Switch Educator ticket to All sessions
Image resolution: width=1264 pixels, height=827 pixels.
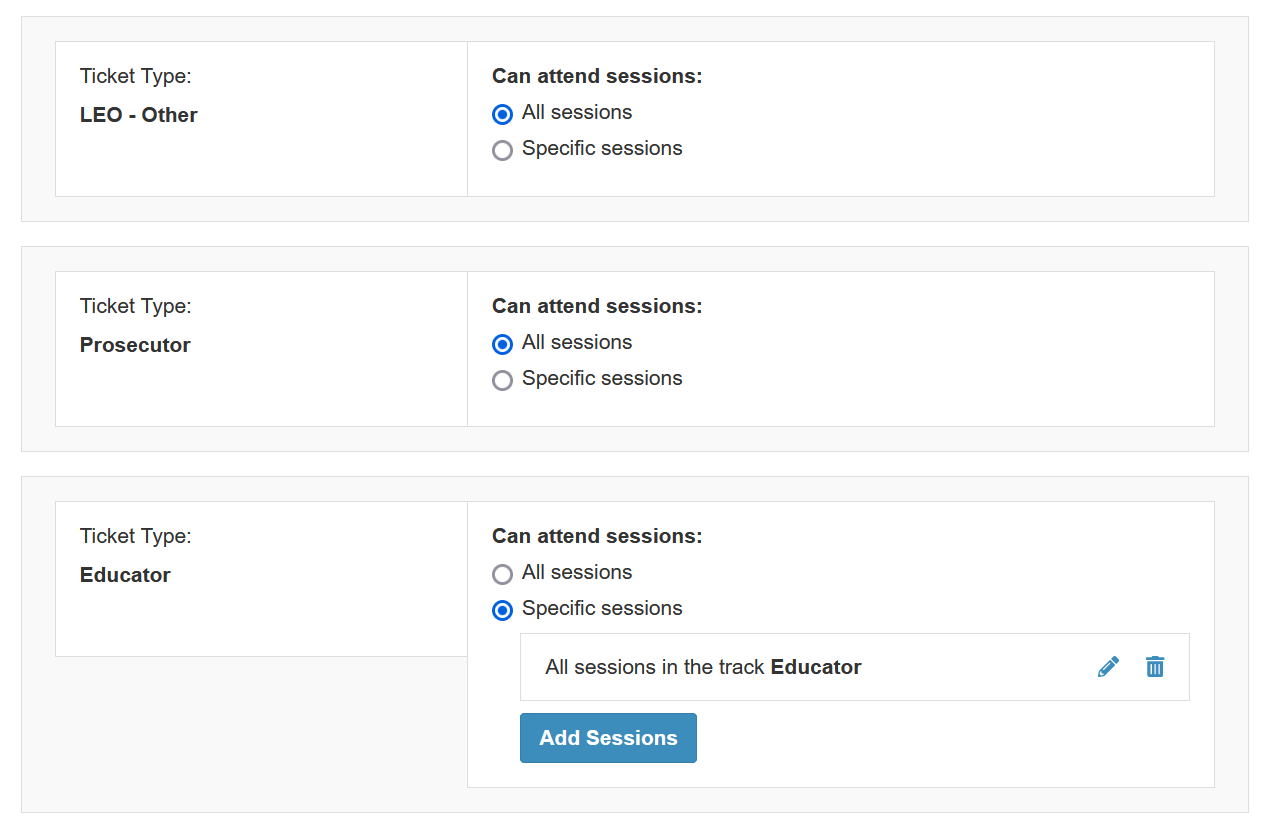(503, 574)
